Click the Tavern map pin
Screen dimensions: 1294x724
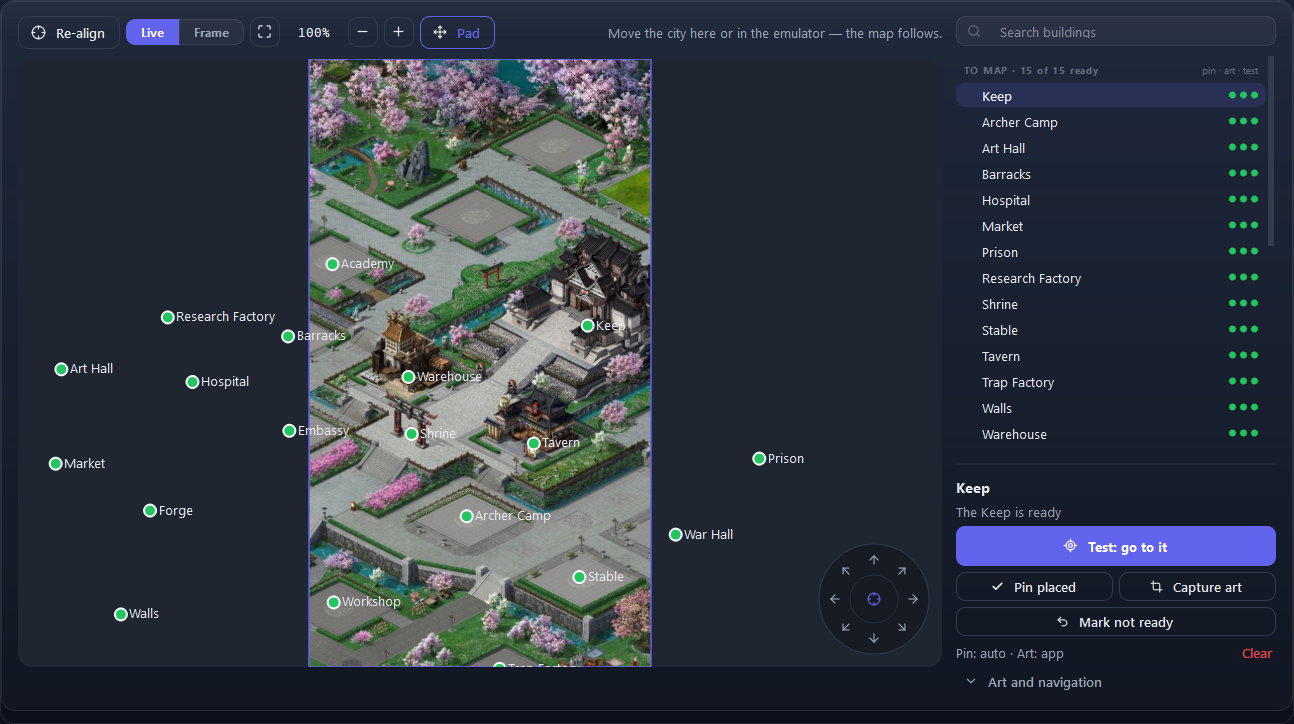coord(534,443)
